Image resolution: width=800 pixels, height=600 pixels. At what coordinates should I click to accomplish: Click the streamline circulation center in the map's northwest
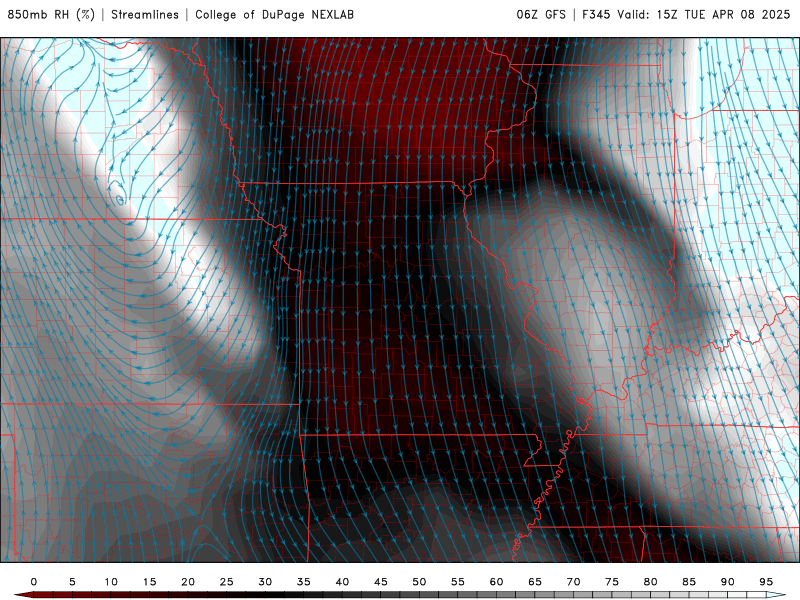pyautogui.click(x=120, y=200)
